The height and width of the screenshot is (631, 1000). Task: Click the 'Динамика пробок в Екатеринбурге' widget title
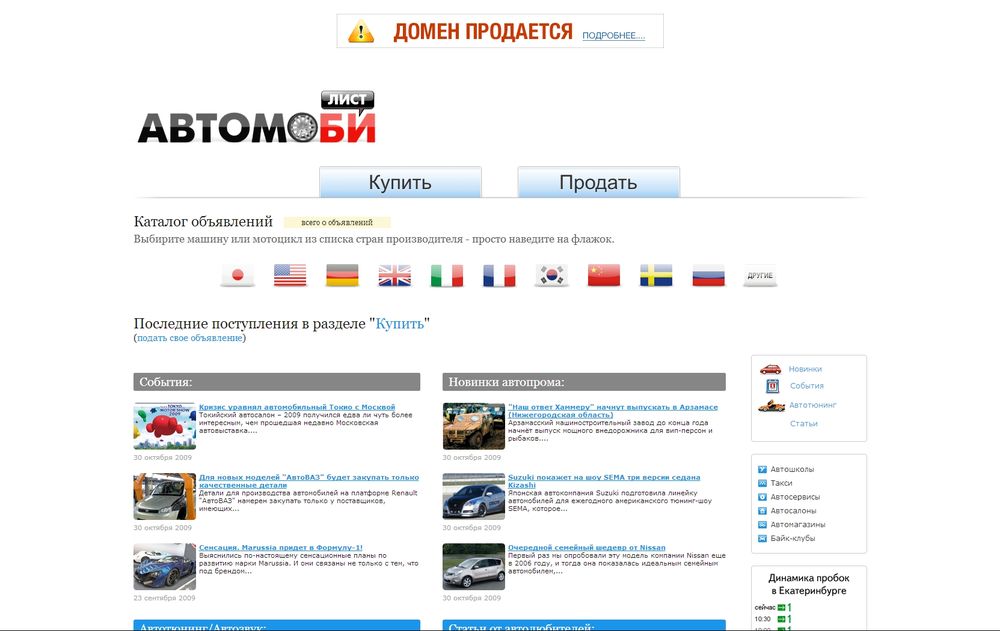click(809, 584)
